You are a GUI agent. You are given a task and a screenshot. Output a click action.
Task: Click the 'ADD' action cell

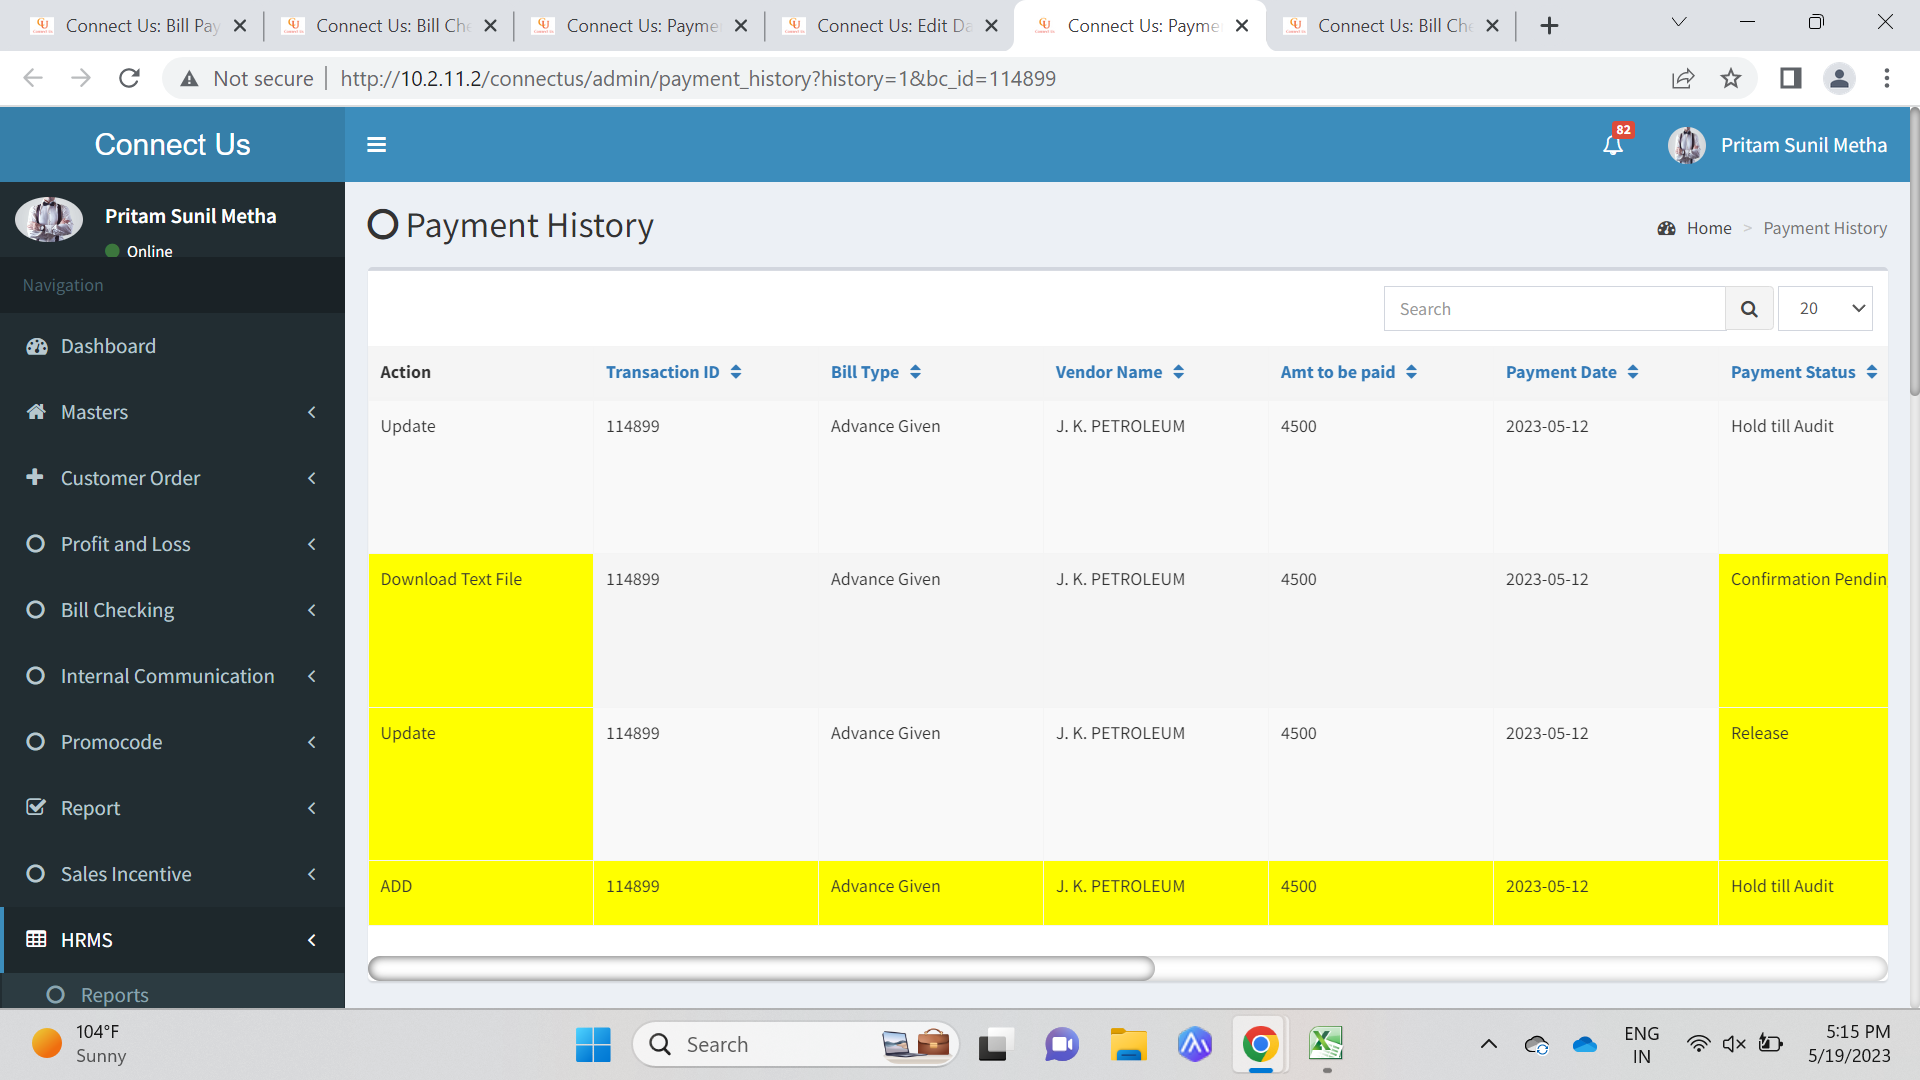tap(481, 893)
